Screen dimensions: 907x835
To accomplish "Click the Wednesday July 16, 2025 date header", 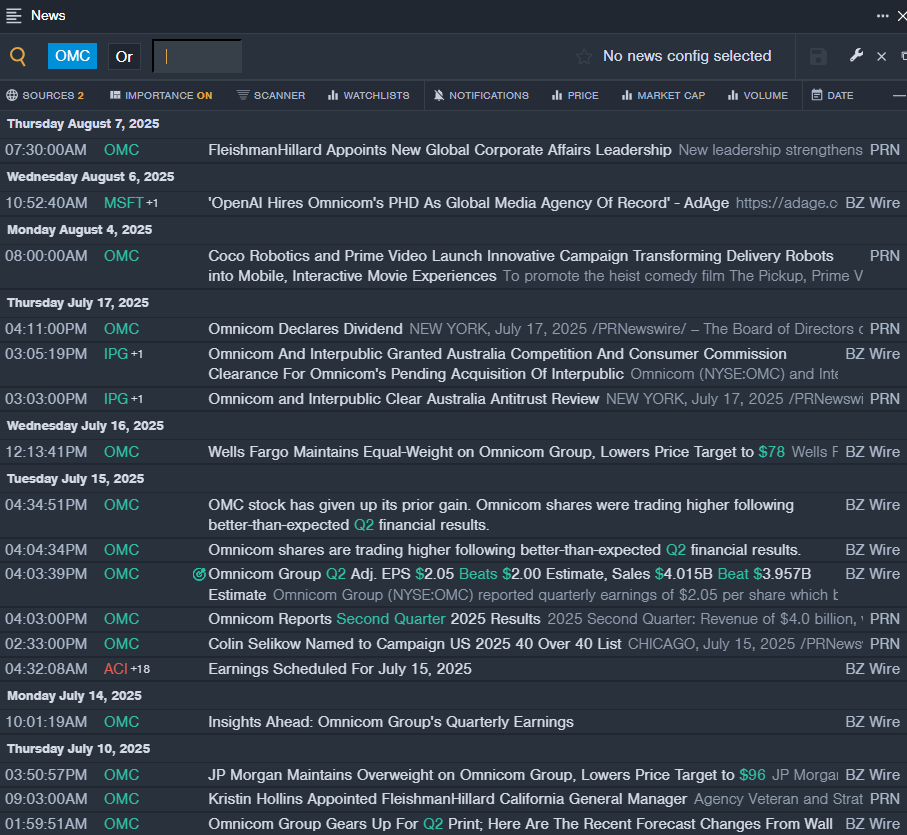I will 85,426.
